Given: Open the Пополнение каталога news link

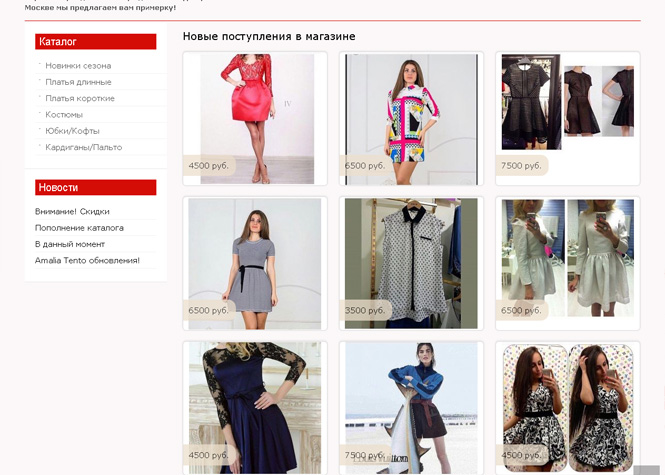Looking at the screenshot, I should pos(79,228).
